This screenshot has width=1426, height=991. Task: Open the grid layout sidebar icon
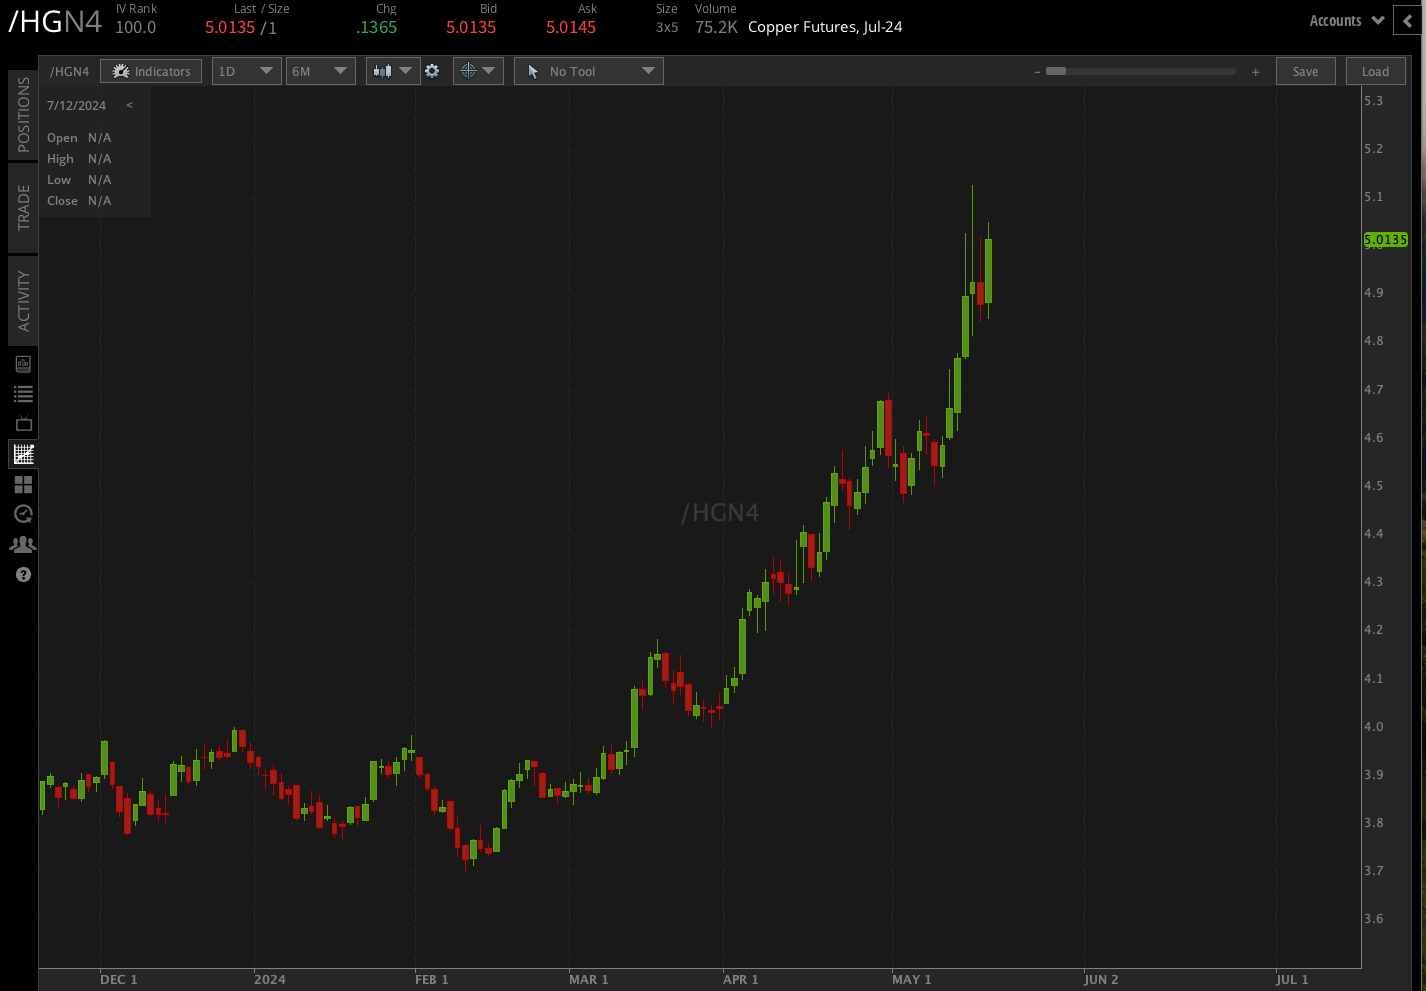(x=23, y=484)
